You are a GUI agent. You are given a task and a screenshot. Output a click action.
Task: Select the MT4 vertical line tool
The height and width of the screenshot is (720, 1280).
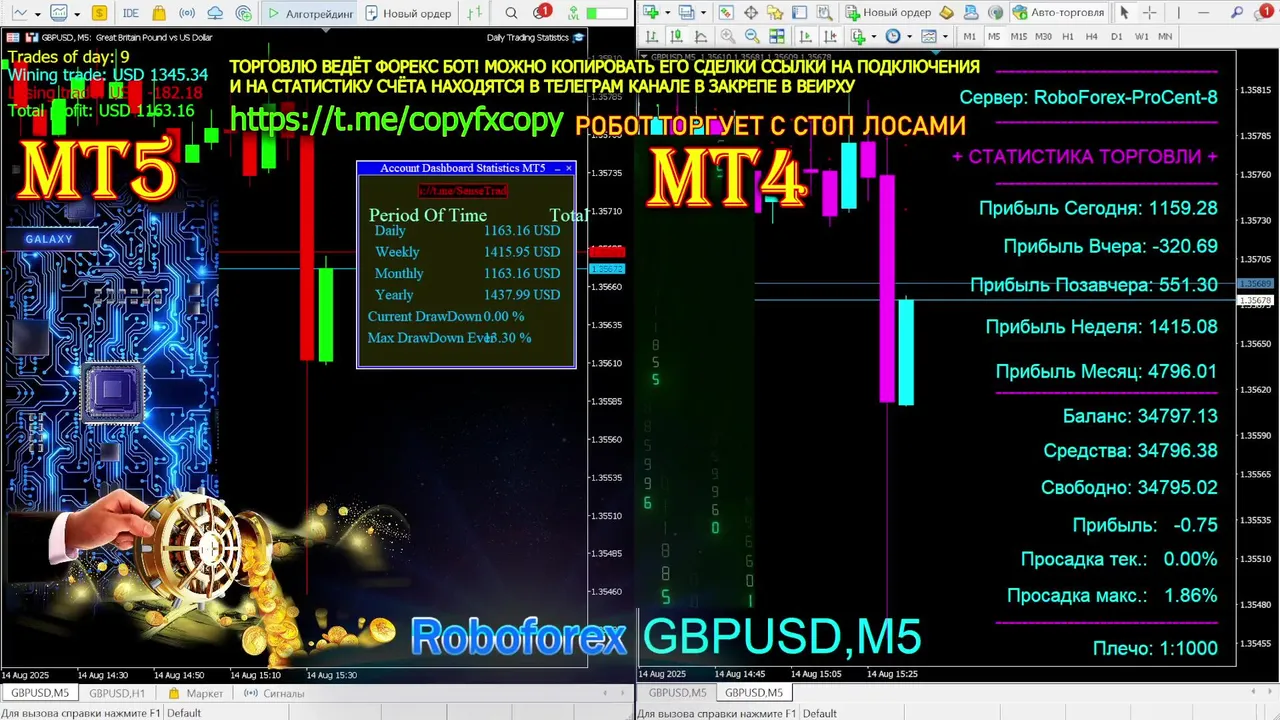[x=1178, y=13]
